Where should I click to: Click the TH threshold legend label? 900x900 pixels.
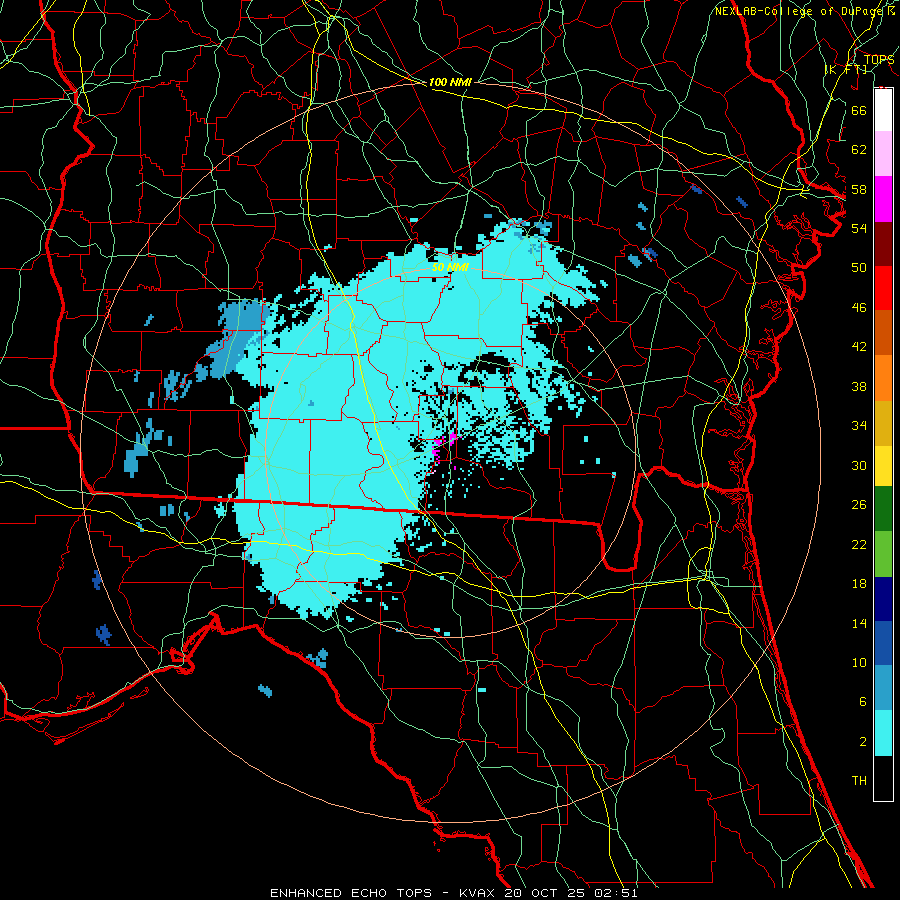click(859, 781)
